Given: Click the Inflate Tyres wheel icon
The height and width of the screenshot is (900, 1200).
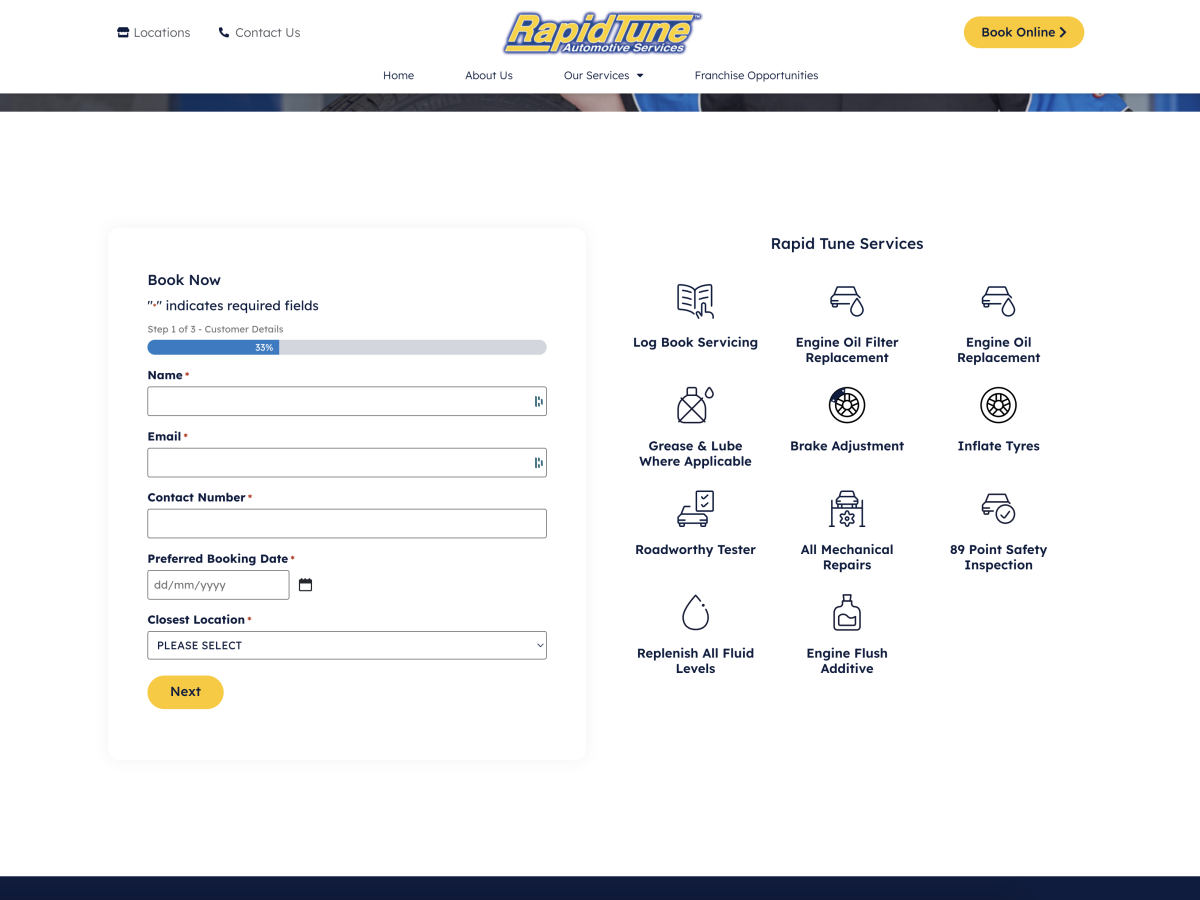Looking at the screenshot, I should 998,405.
